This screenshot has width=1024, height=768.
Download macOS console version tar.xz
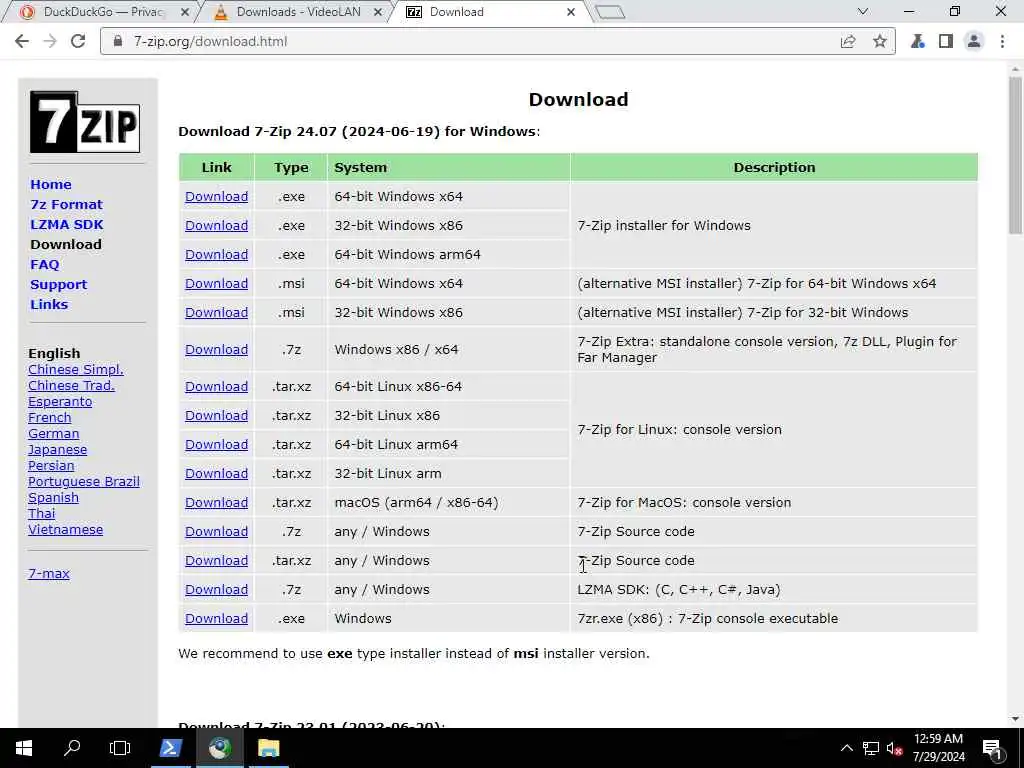pyautogui.click(x=216, y=502)
